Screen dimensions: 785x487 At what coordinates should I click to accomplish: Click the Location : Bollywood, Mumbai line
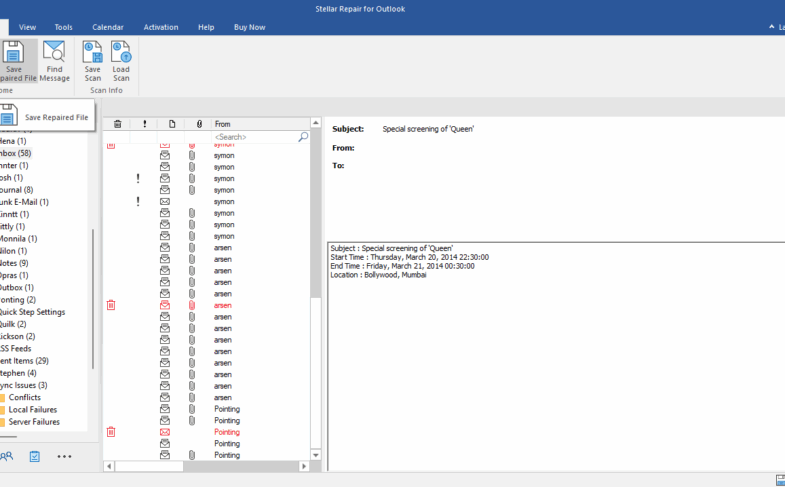[378, 275]
